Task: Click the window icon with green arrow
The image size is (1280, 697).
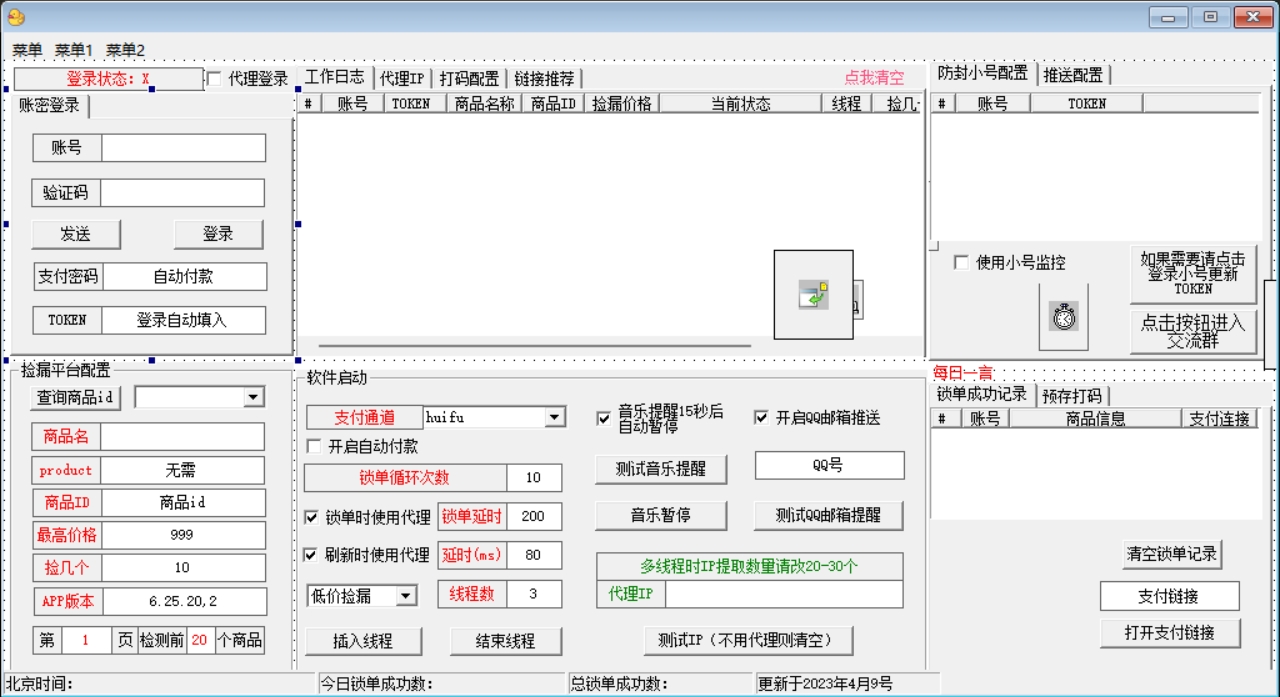Action: click(813, 295)
